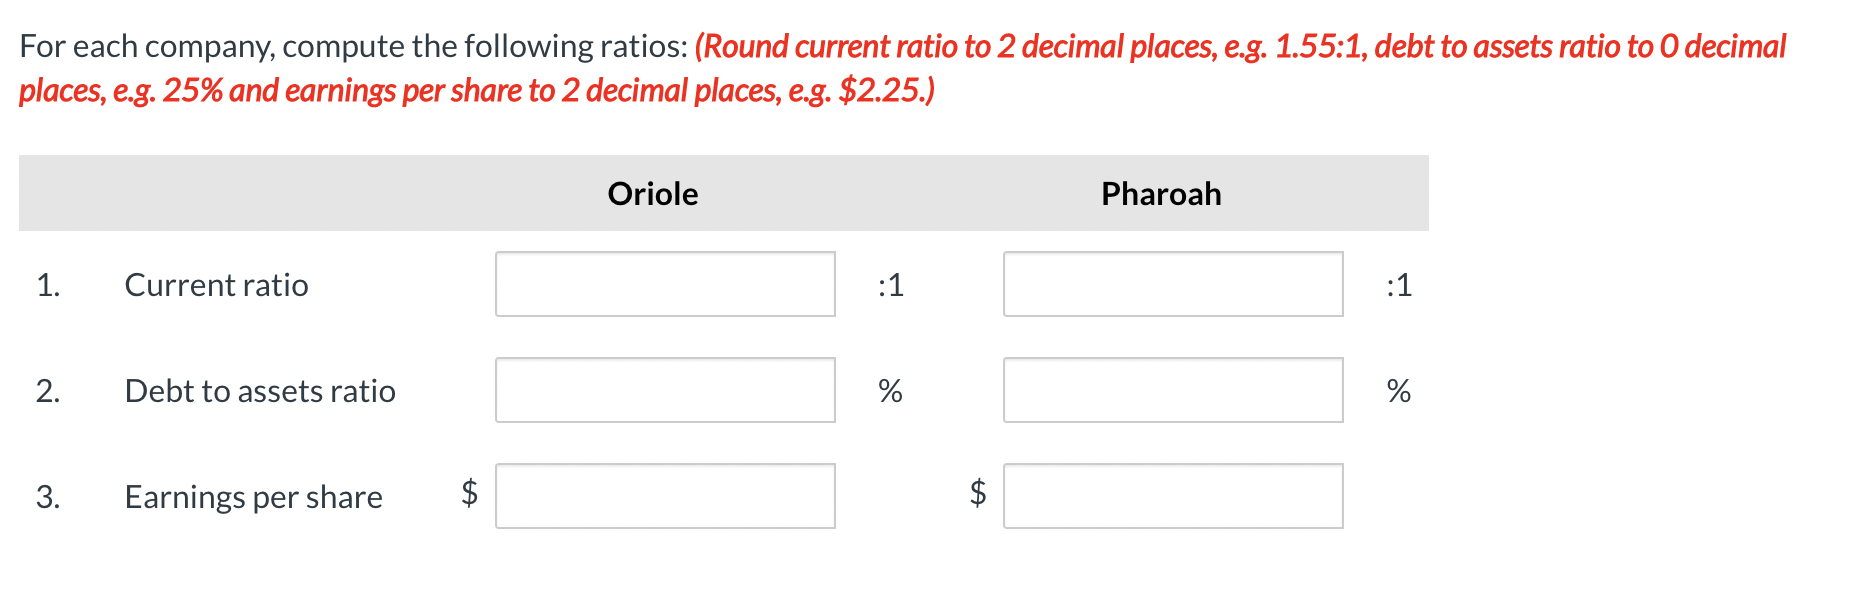The width and height of the screenshot is (1854, 592).
Task: Click the row number 3 label
Action: click(50, 495)
